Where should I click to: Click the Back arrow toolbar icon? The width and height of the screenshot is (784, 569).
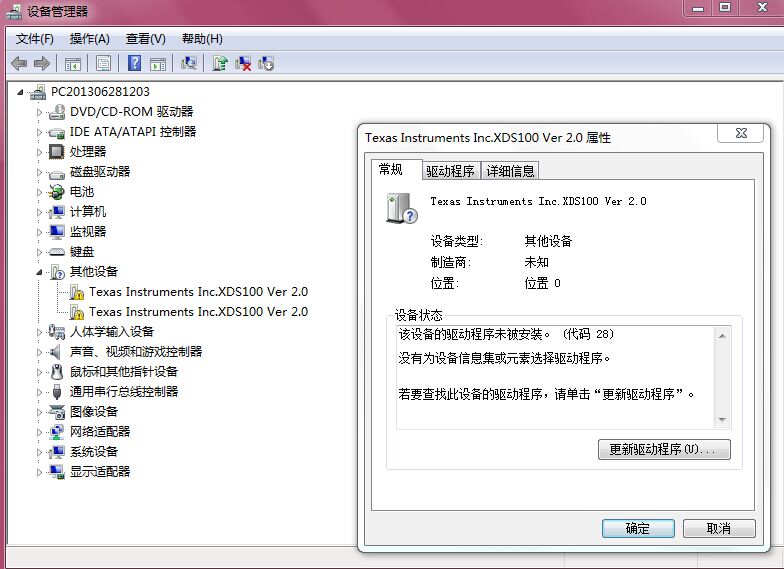point(19,64)
